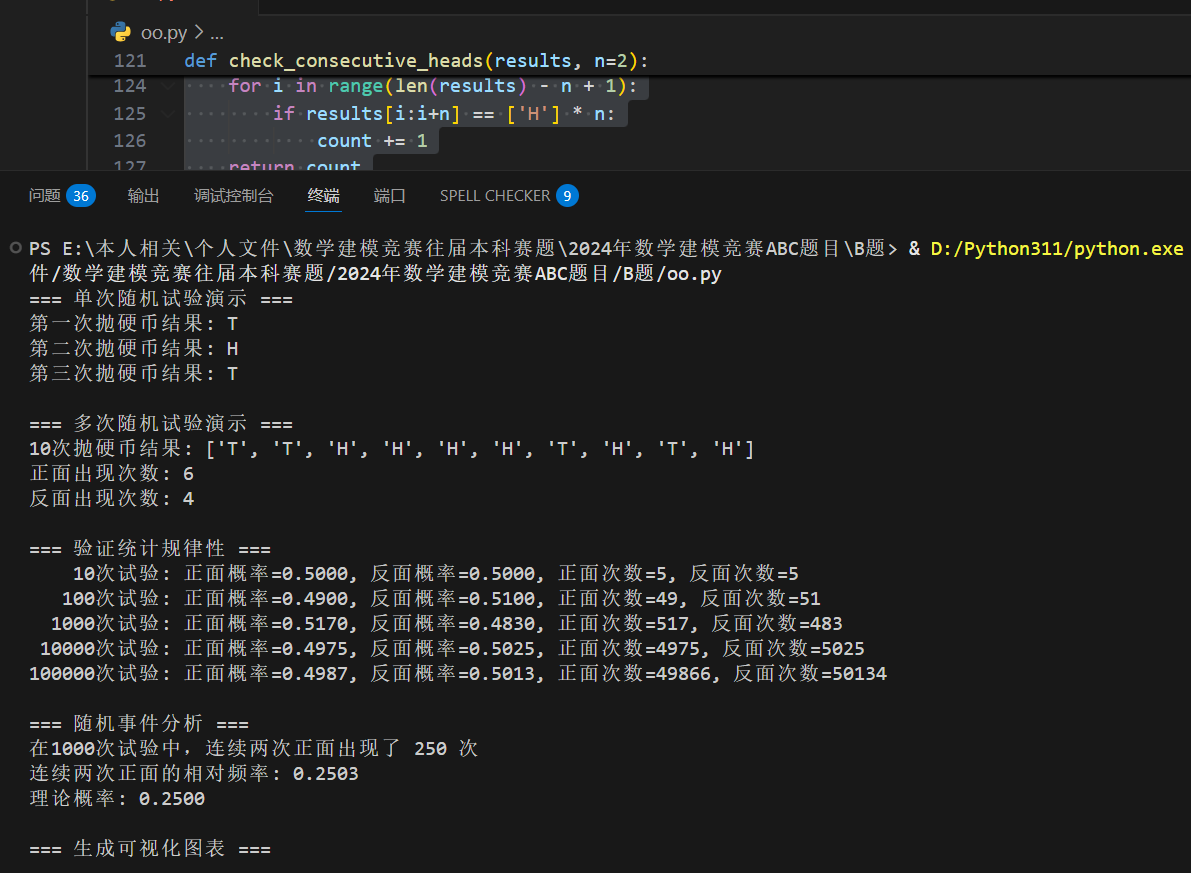The image size is (1191, 873).
Task: Click '反面出现次数: 4' line
Action: point(112,499)
